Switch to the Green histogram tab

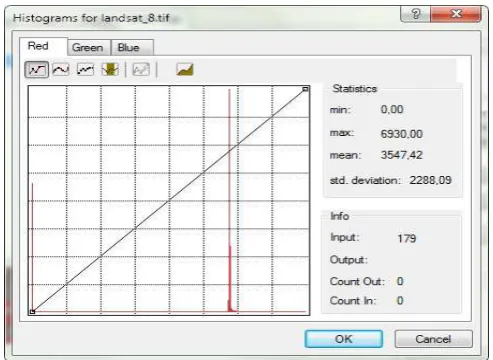point(88,47)
